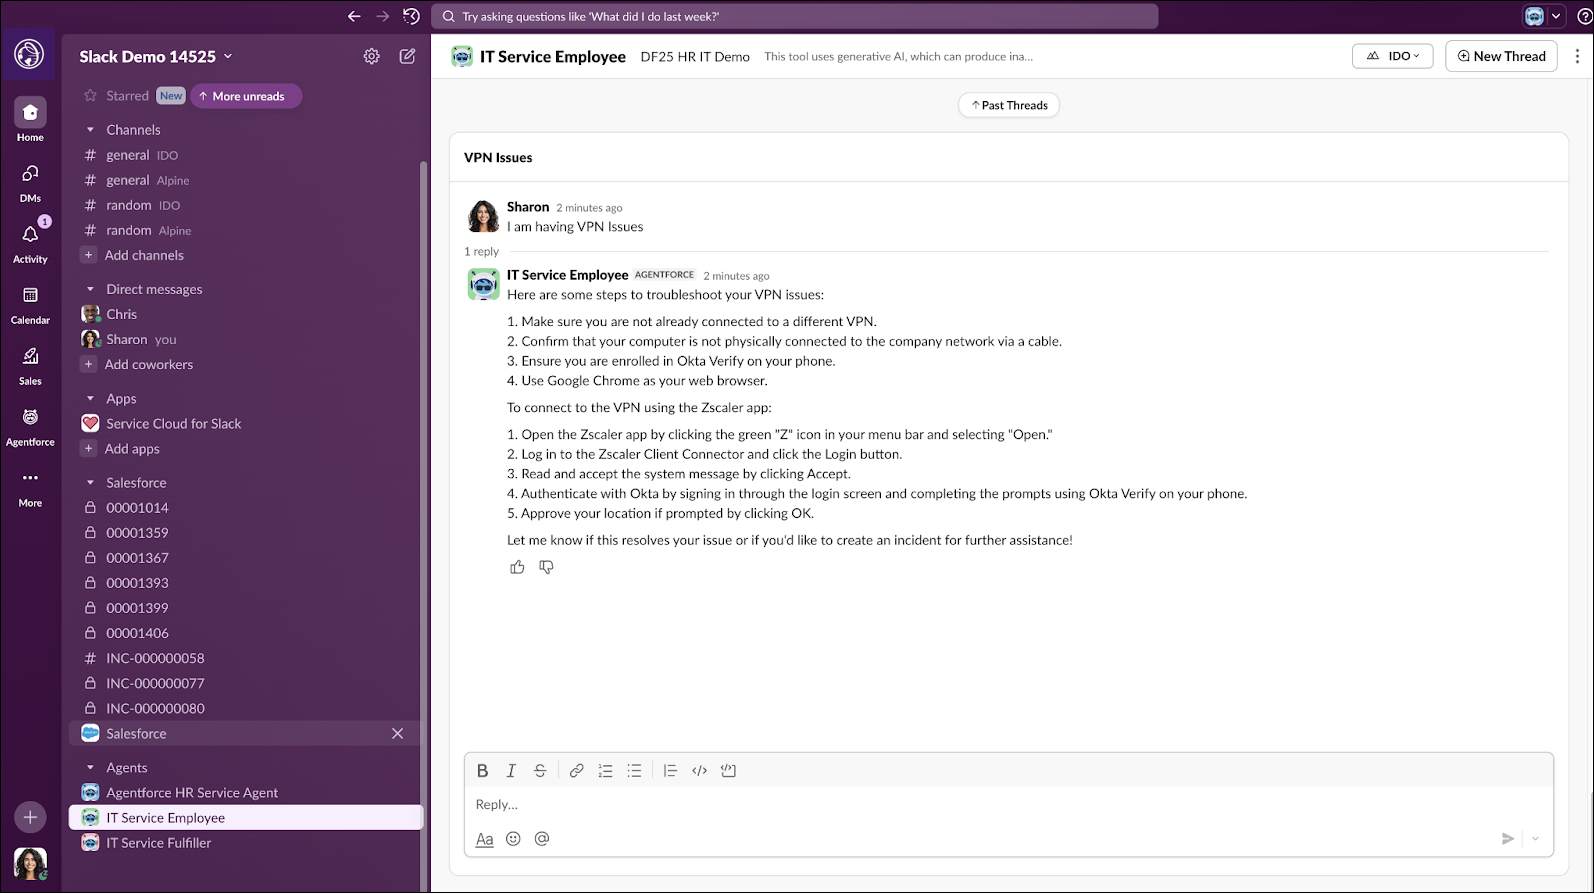Image resolution: width=1594 pixels, height=894 pixels.
Task: Insert a code block
Action: (x=728, y=771)
